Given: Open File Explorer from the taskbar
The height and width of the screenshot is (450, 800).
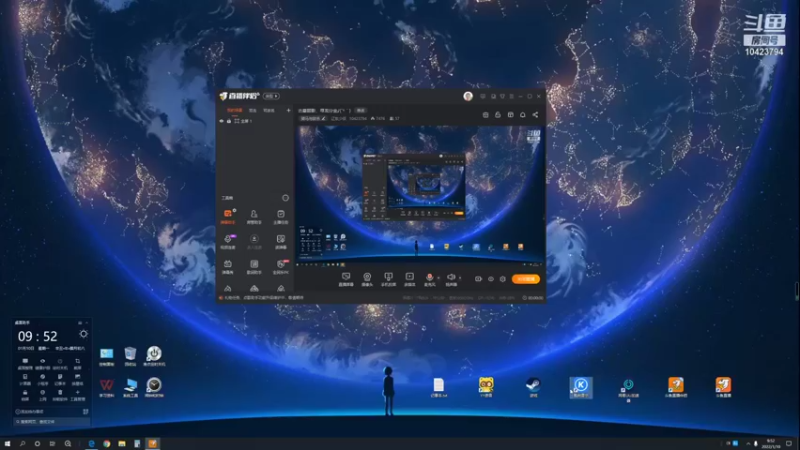Looking at the screenshot, I should (x=122, y=443).
